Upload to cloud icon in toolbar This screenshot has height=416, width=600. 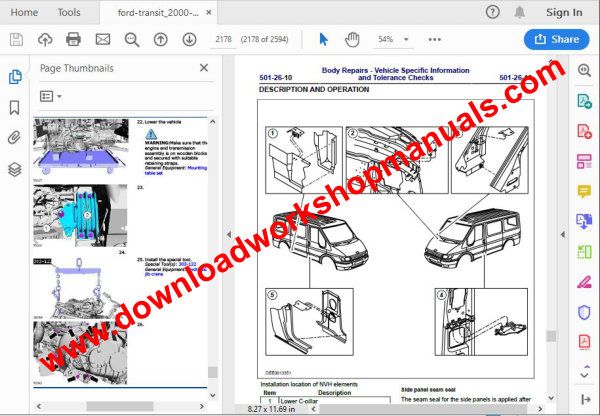tap(45, 39)
